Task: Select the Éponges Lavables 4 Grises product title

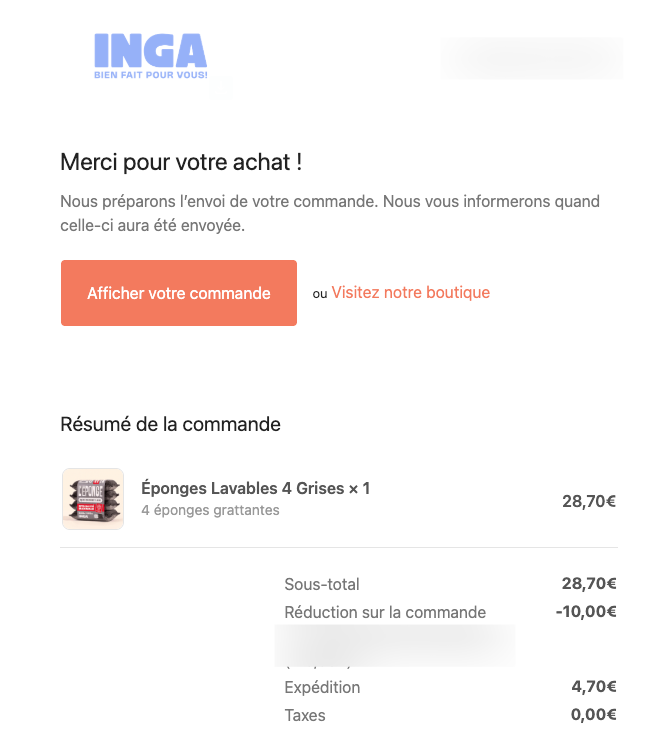Action: [x=255, y=488]
